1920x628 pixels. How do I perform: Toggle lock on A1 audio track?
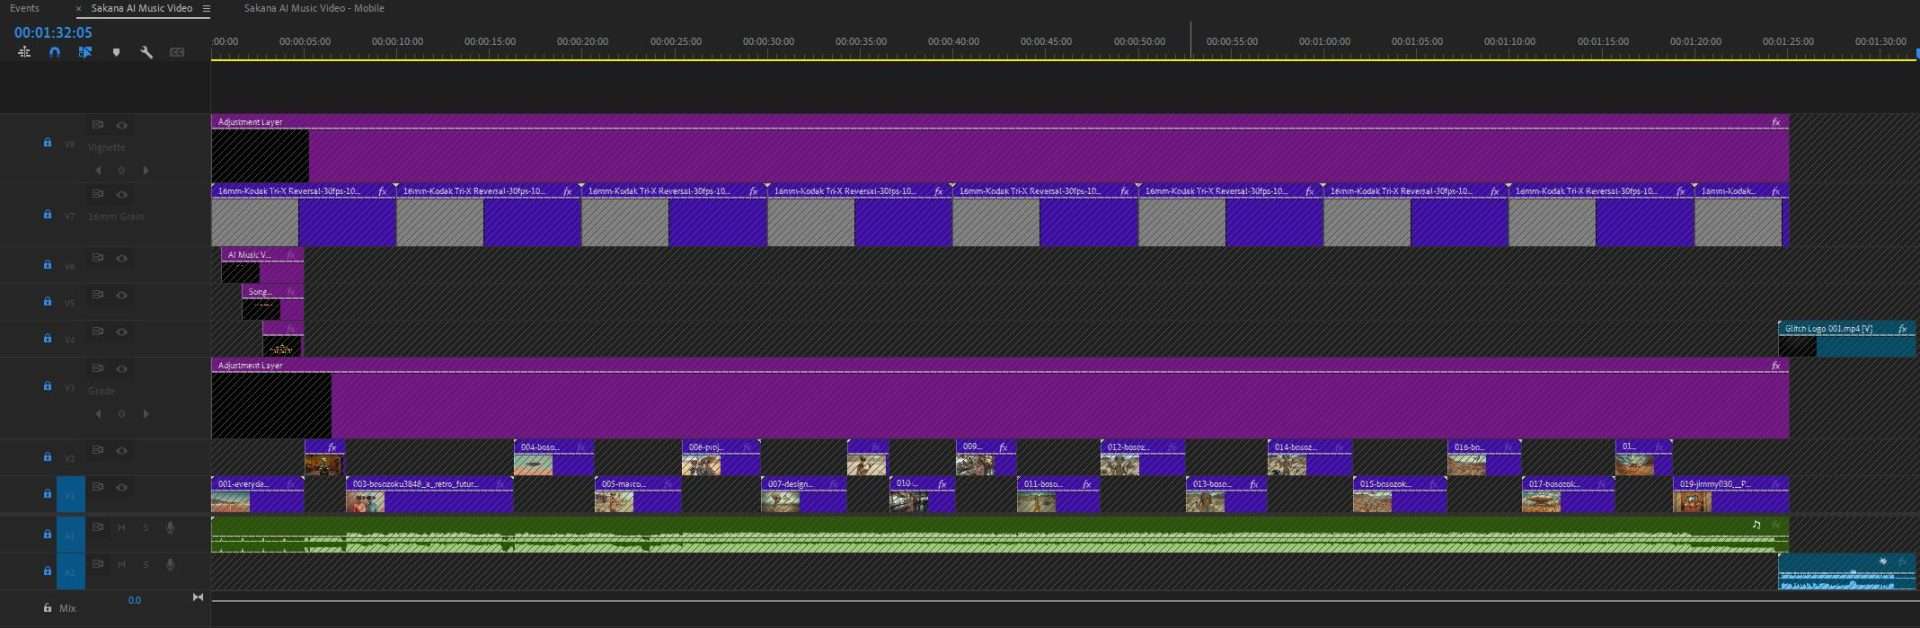click(x=47, y=534)
